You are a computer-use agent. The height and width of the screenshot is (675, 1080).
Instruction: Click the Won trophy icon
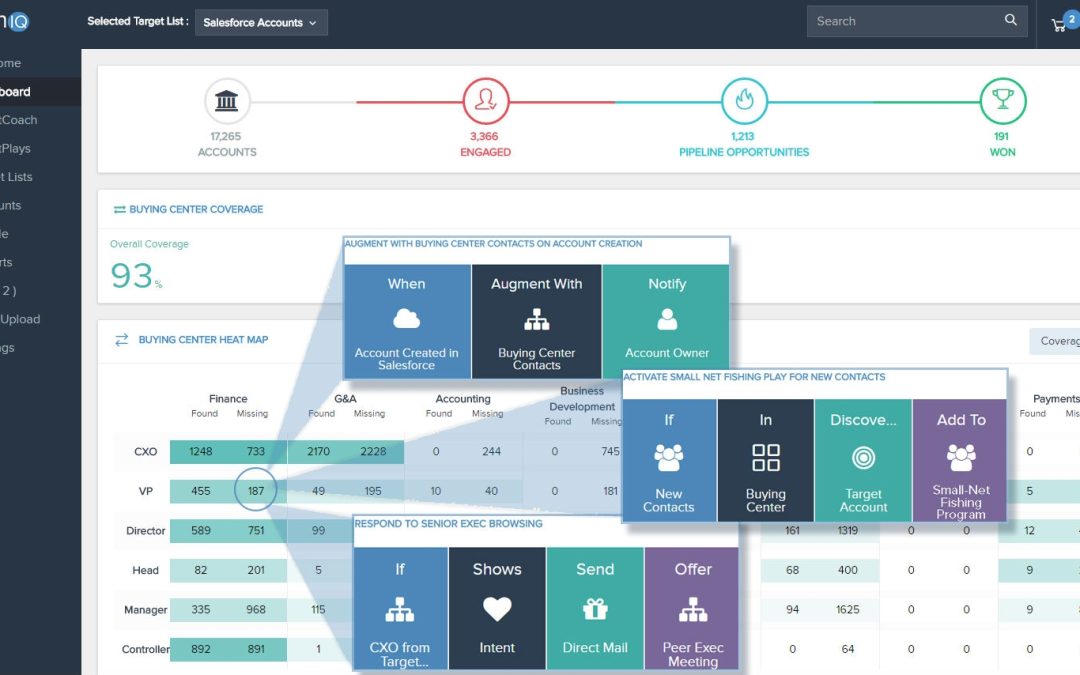click(1002, 101)
